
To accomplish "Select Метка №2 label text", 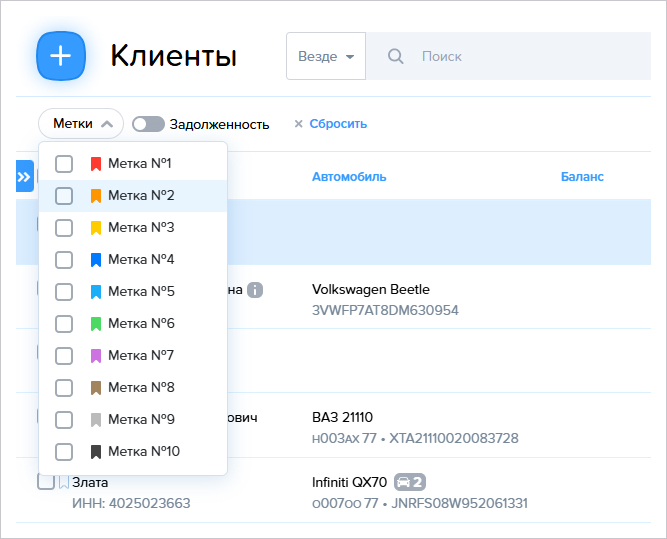I will click(141, 195).
